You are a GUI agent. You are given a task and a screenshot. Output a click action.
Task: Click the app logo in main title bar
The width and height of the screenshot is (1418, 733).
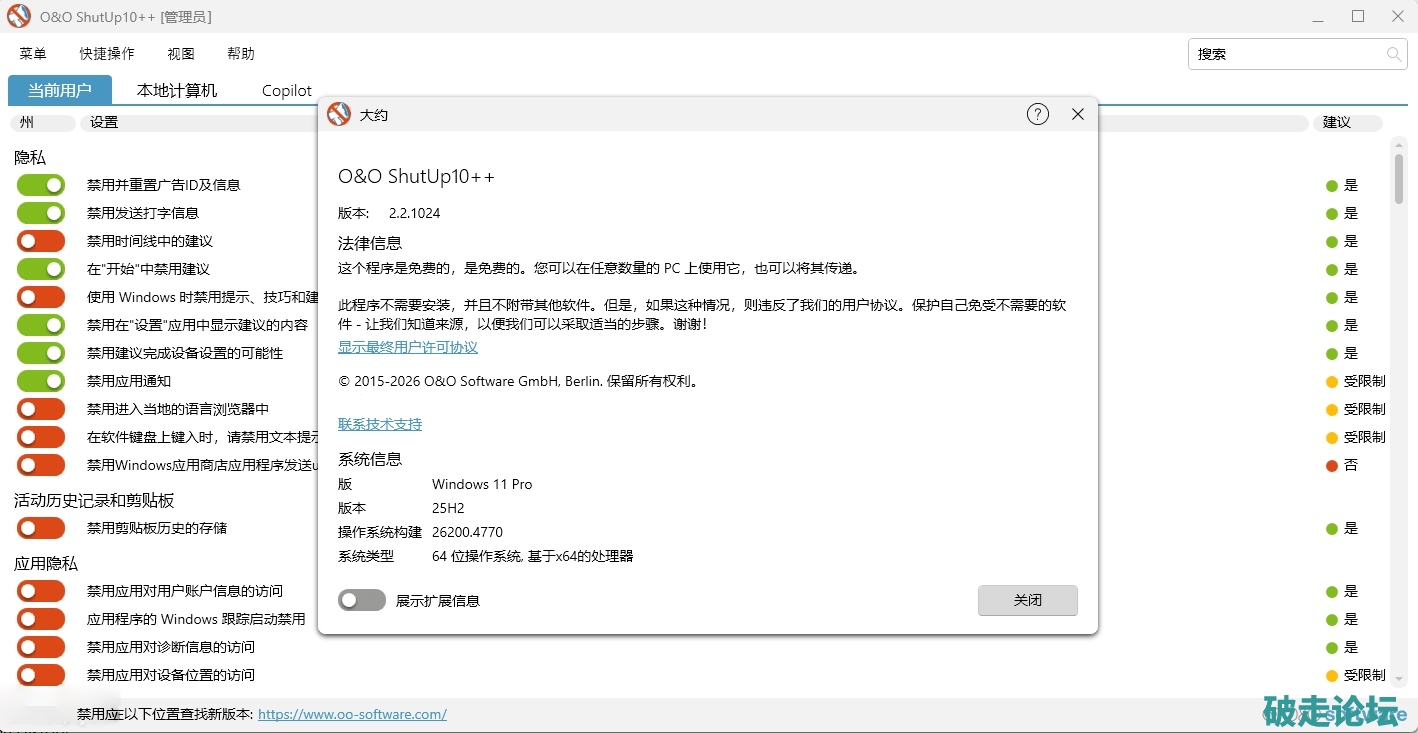click(x=19, y=17)
